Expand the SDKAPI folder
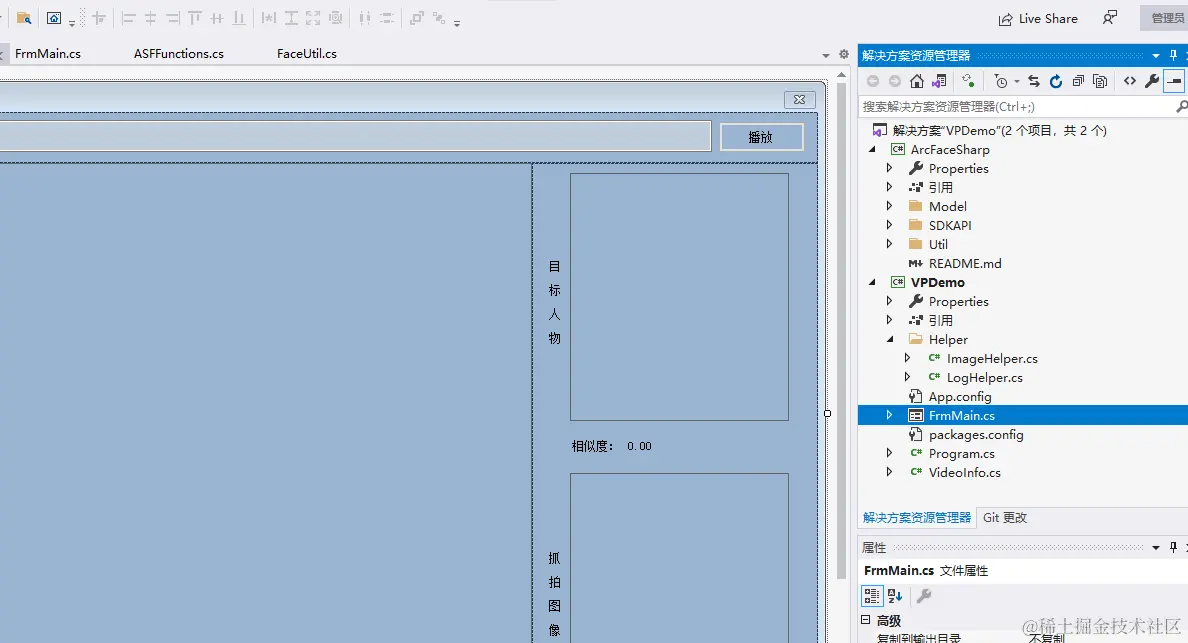 click(889, 225)
